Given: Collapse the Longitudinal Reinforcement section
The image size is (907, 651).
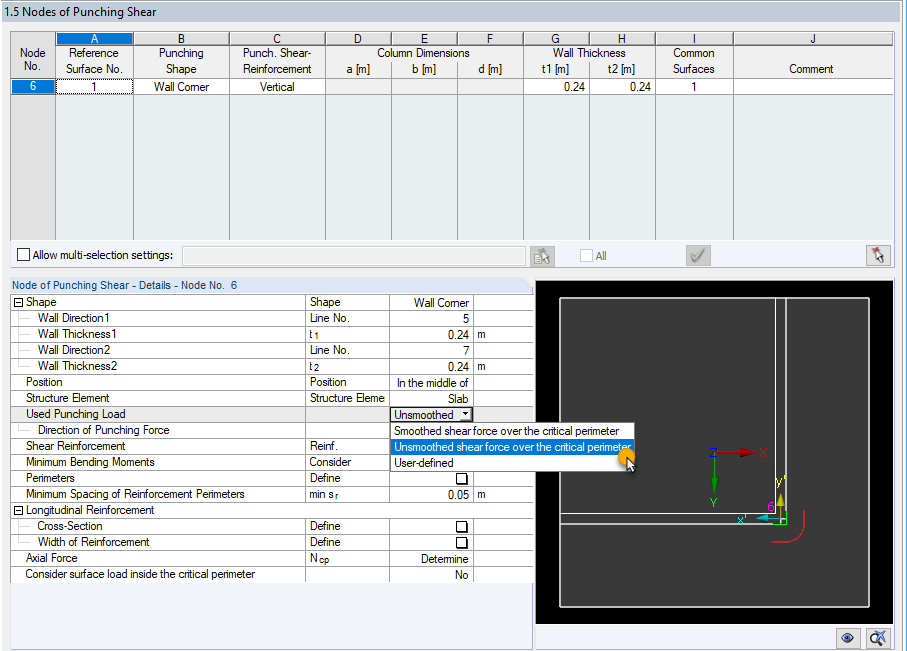Looking at the screenshot, I should pos(16,510).
